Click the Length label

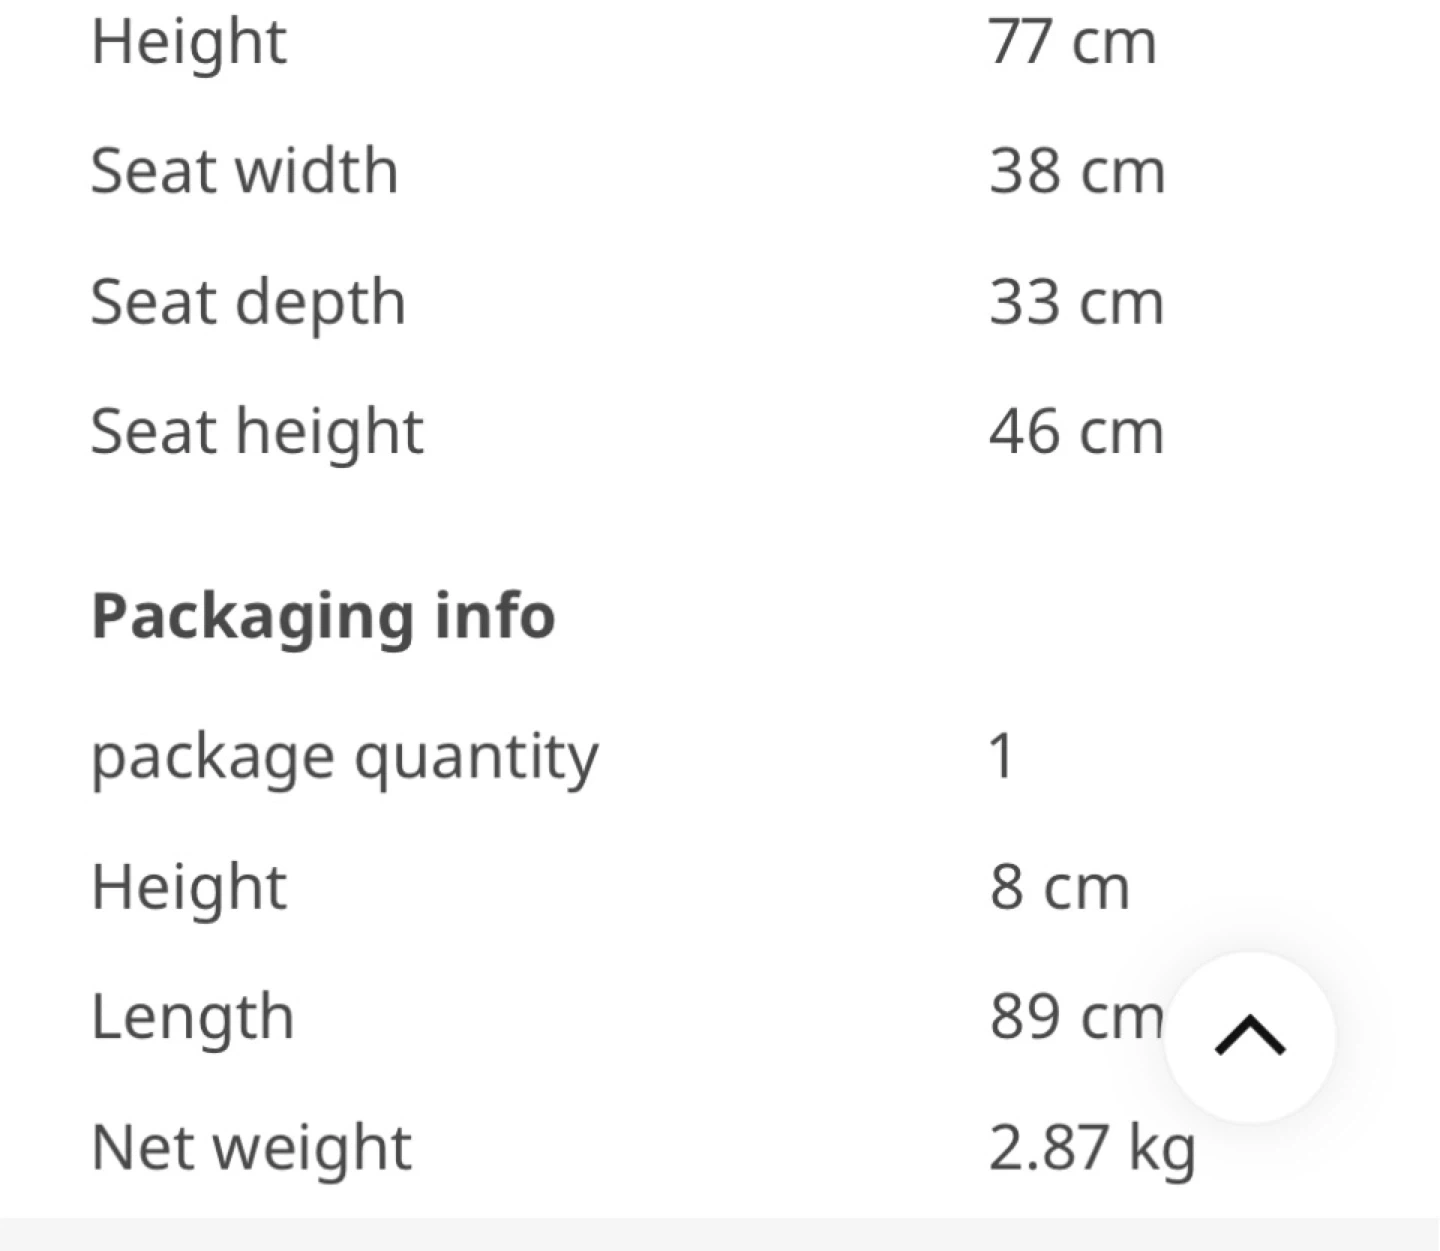[x=193, y=1017]
